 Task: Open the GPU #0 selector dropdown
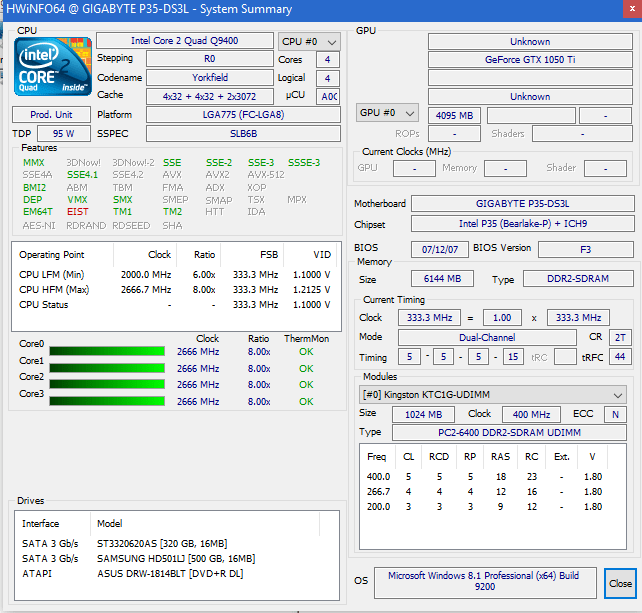(387, 113)
